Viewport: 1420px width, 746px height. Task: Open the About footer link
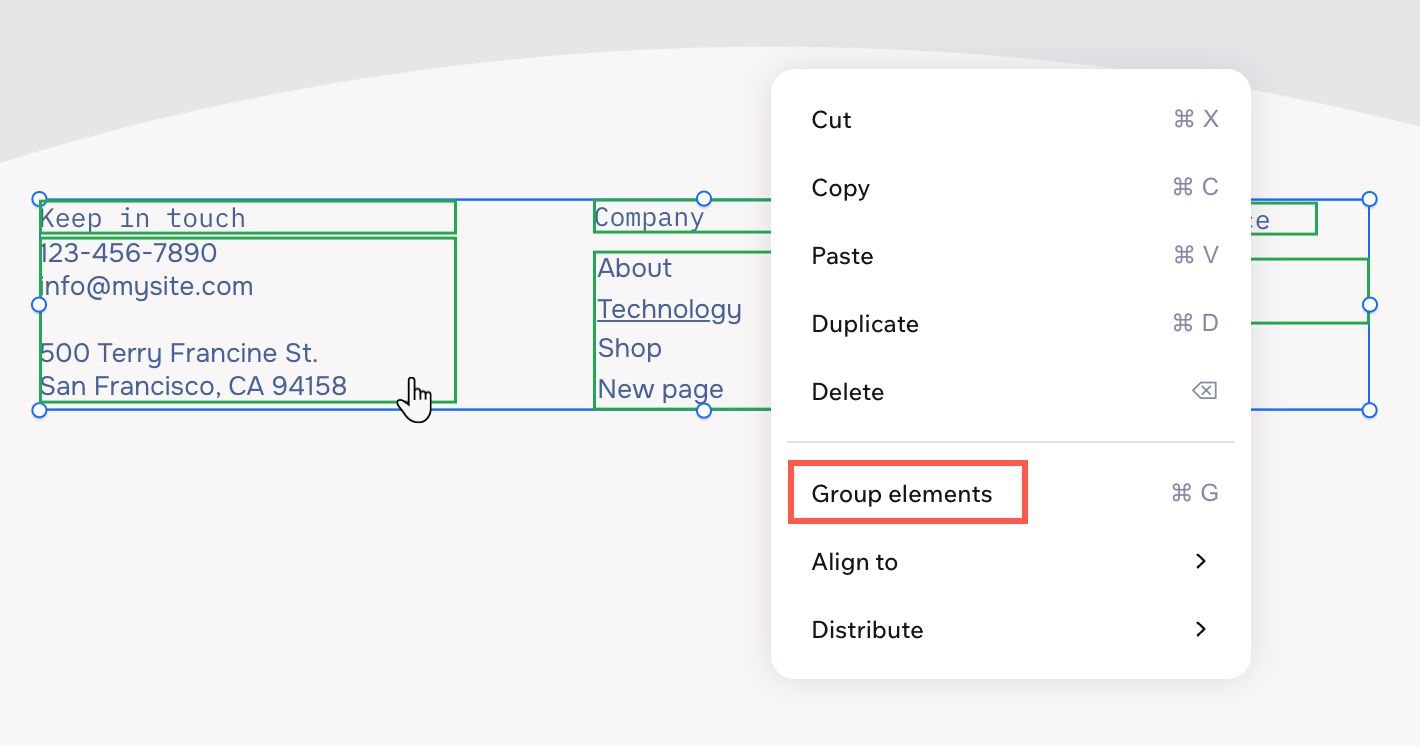pyautogui.click(x=634, y=268)
